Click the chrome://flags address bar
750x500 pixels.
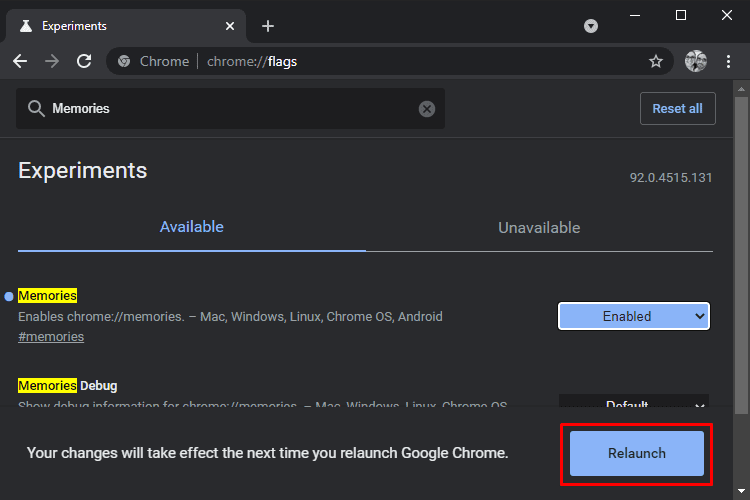point(390,61)
